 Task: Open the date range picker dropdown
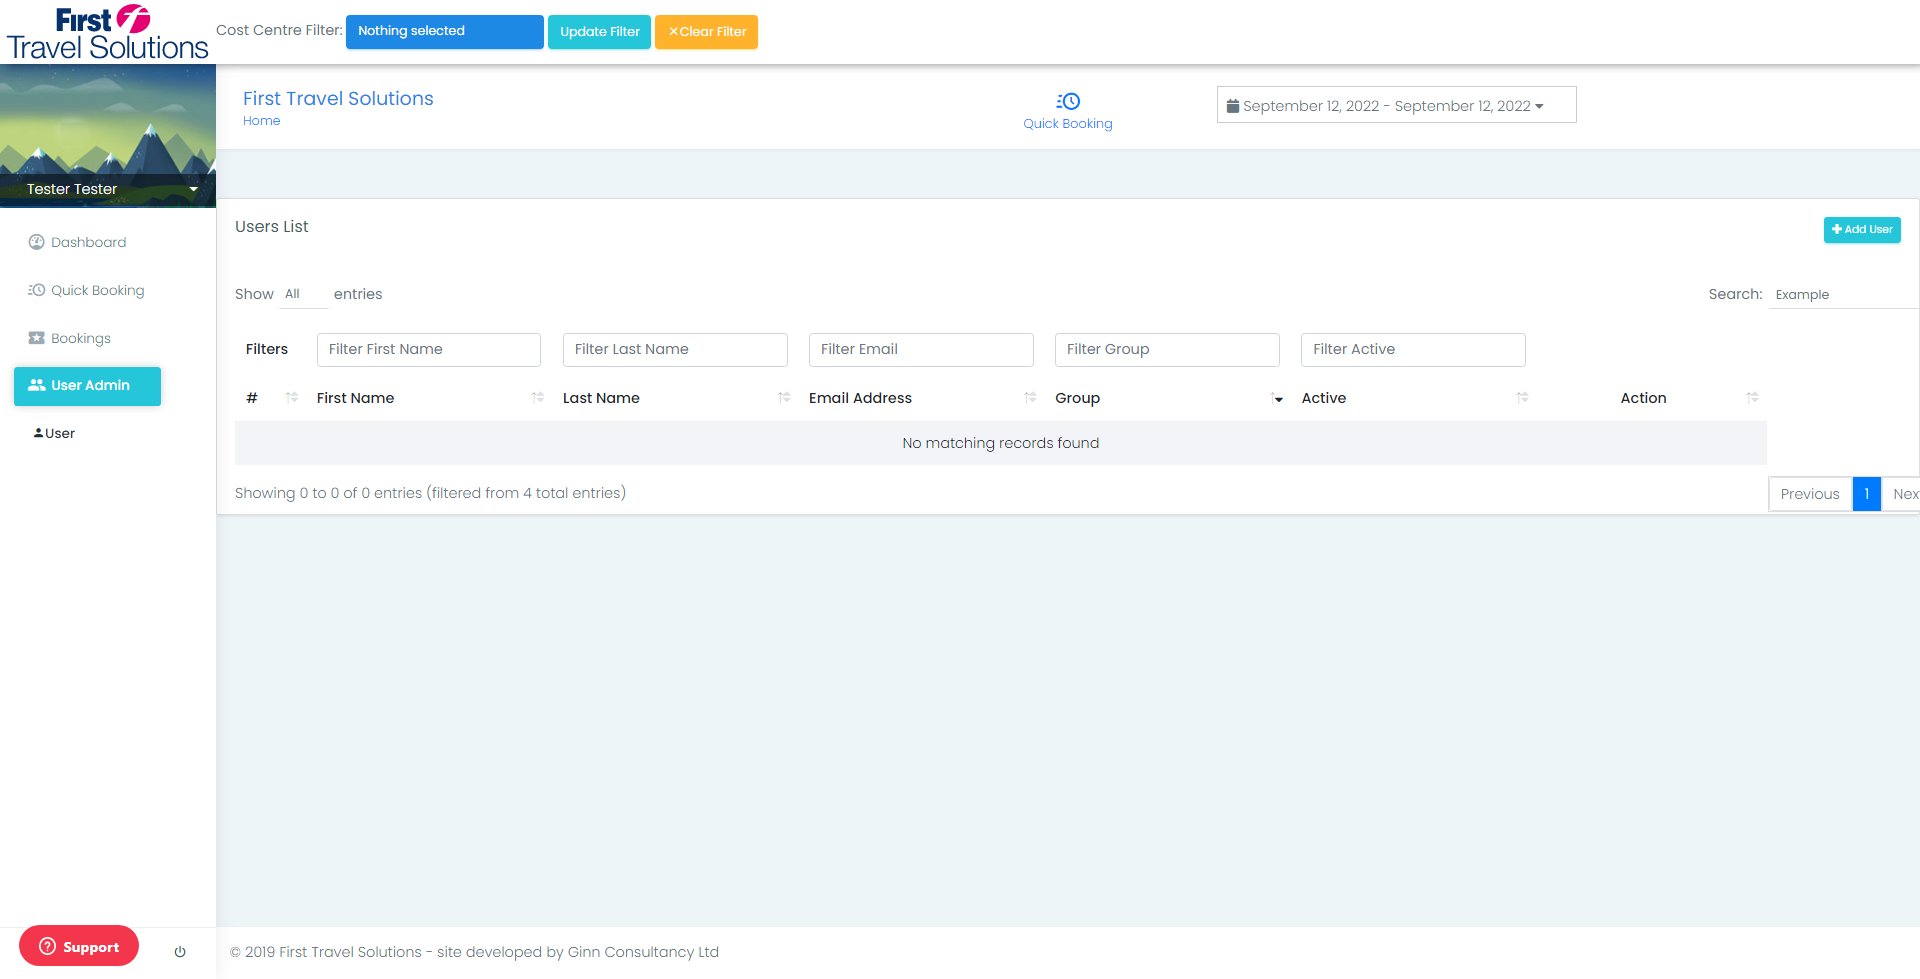tap(1396, 105)
